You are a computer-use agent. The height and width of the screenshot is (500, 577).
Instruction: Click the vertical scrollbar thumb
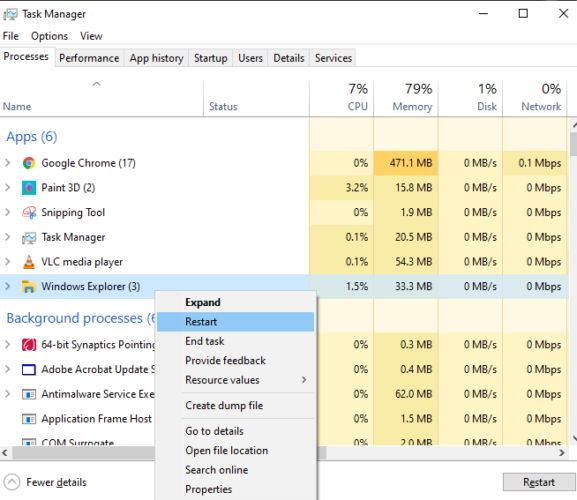(x=573, y=144)
